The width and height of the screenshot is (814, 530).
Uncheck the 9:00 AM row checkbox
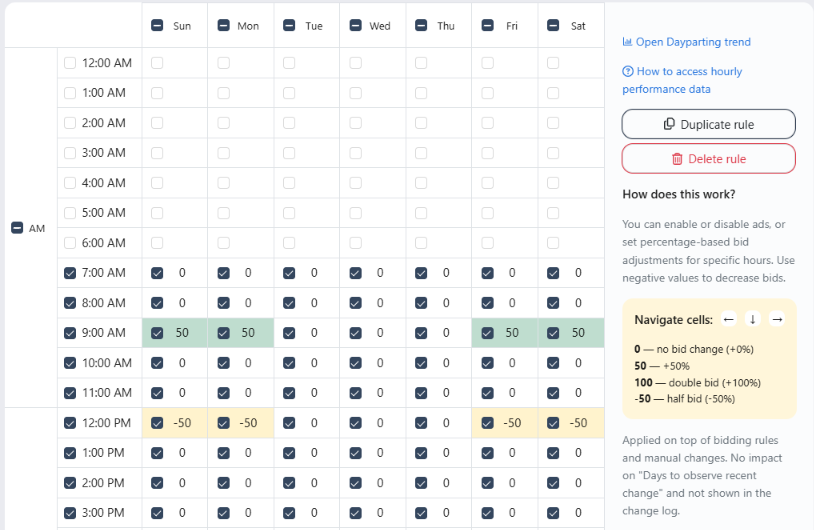click(70, 333)
